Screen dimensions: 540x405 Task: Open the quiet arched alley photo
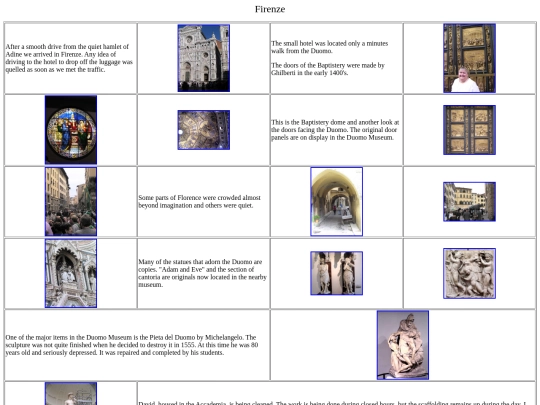coord(336,201)
